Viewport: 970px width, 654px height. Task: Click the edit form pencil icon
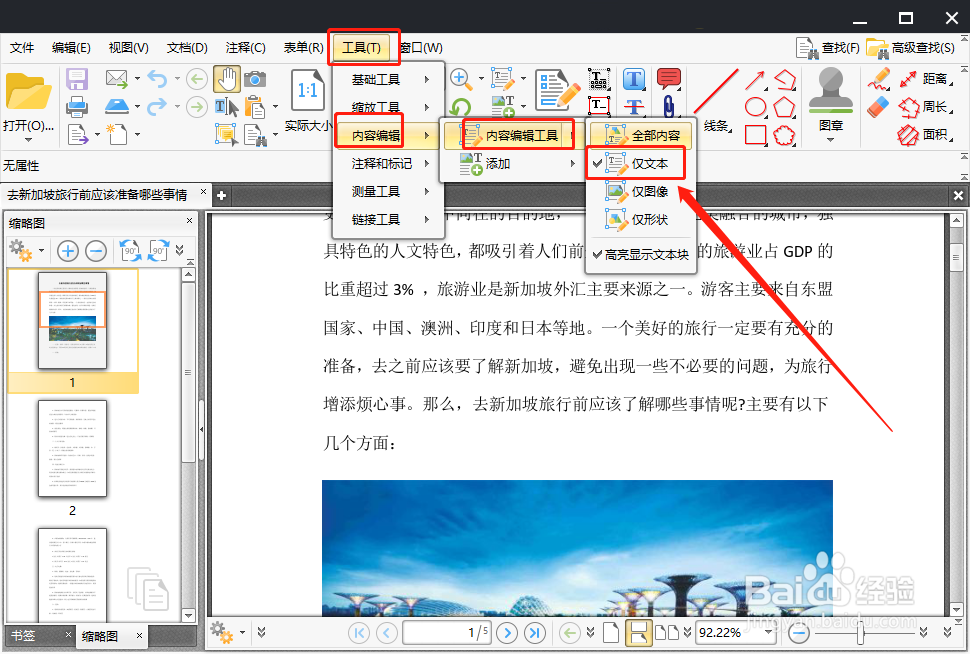(558, 90)
